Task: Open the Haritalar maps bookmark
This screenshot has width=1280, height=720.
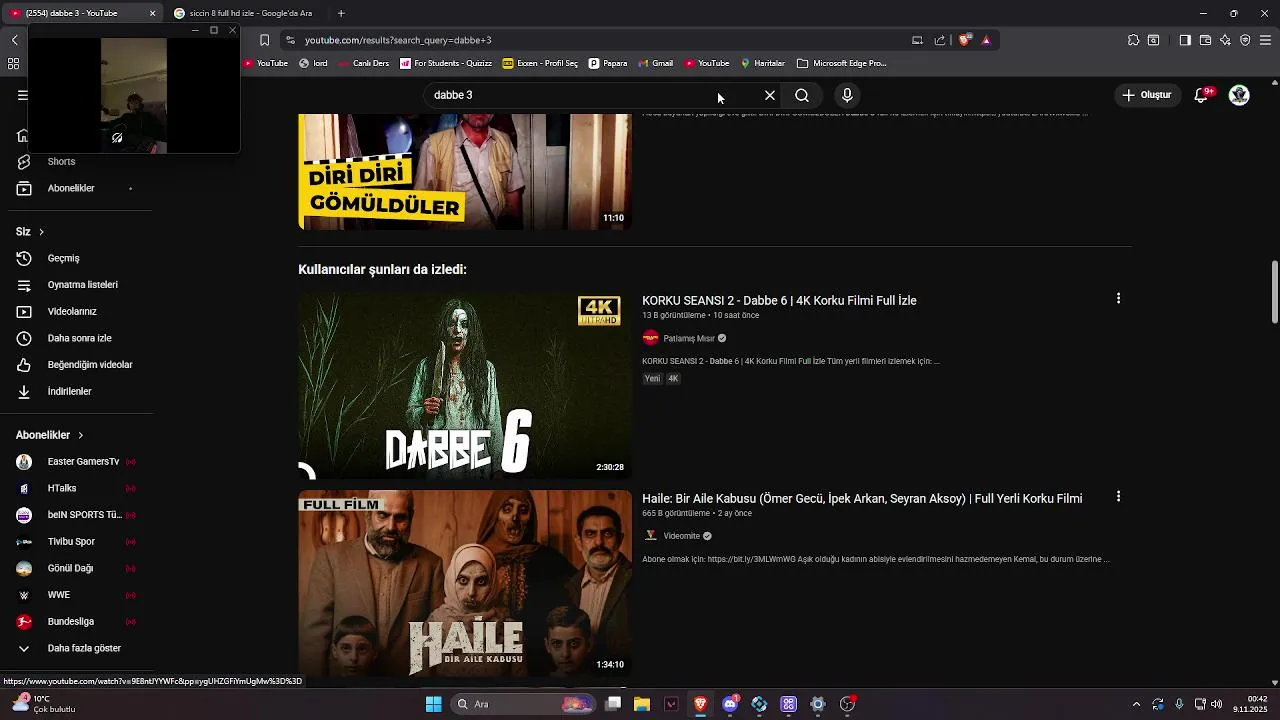Action: 762,63
